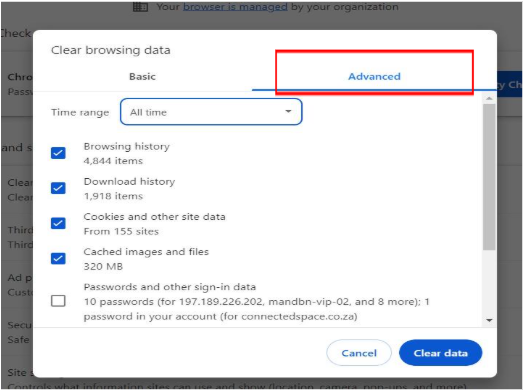Uncheck the Browsing history checkbox

(x=58, y=153)
